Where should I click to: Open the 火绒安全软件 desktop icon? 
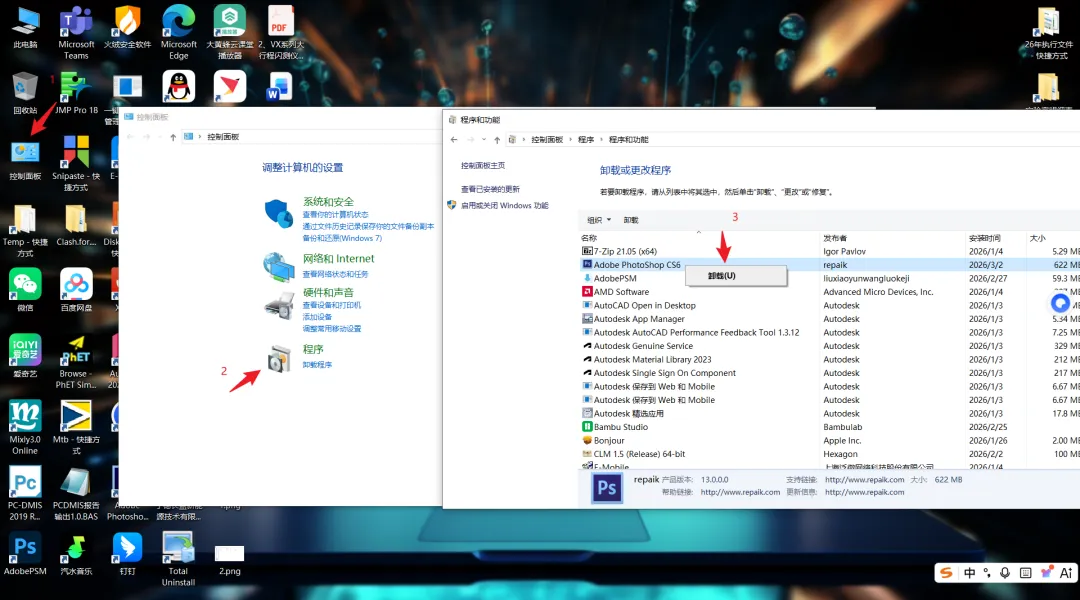coord(127,28)
